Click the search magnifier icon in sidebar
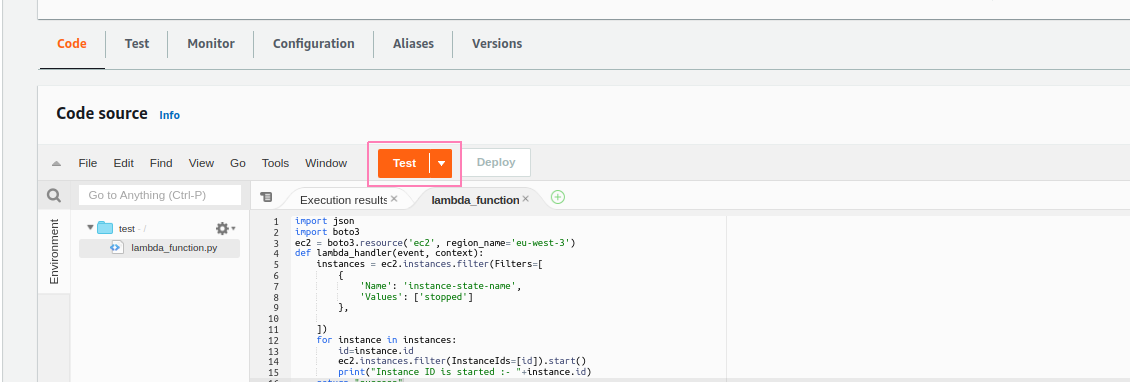Screen dimensions: 1130x382 pyautogui.click(x=54, y=195)
